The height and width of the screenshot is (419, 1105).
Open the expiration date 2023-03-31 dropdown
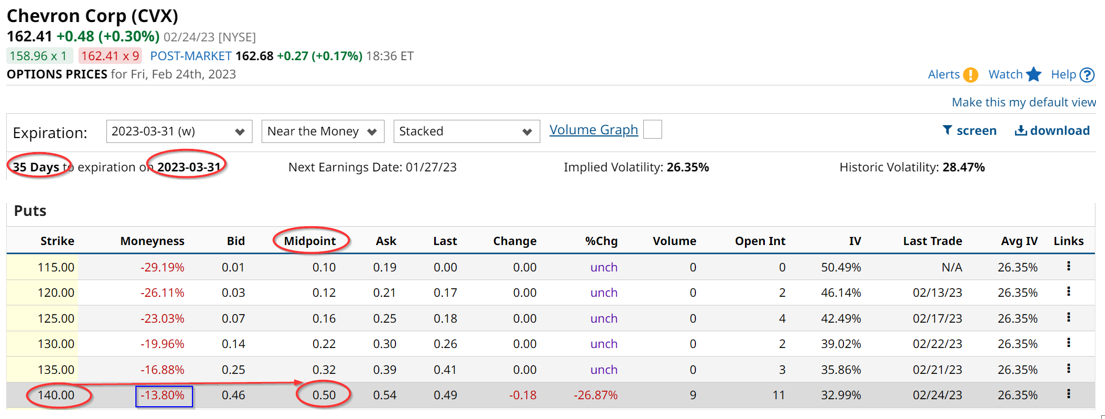178,131
